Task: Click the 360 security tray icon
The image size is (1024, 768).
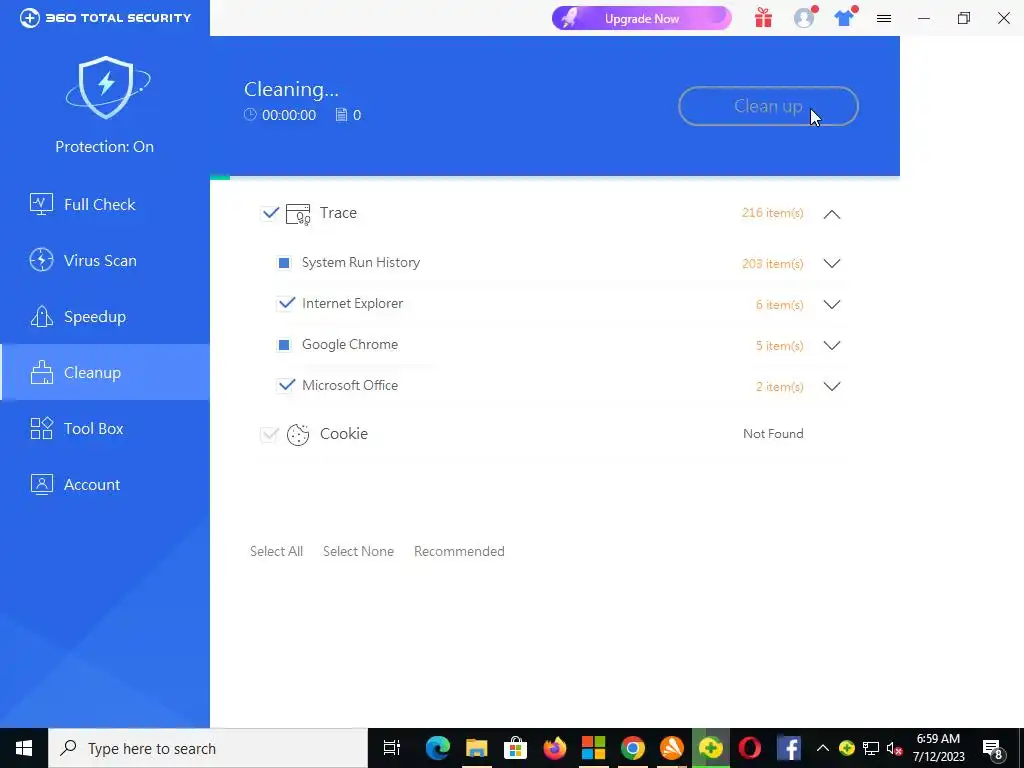Action: [x=846, y=748]
